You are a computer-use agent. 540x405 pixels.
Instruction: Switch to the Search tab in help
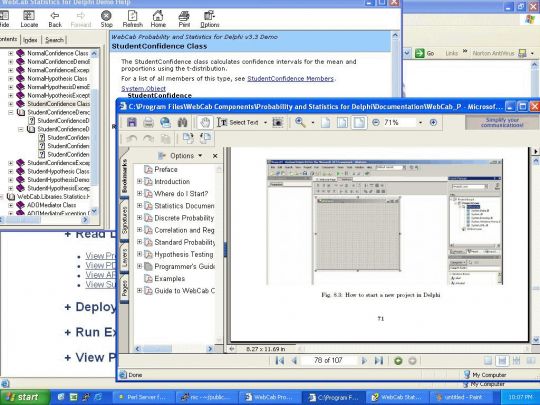[54, 40]
